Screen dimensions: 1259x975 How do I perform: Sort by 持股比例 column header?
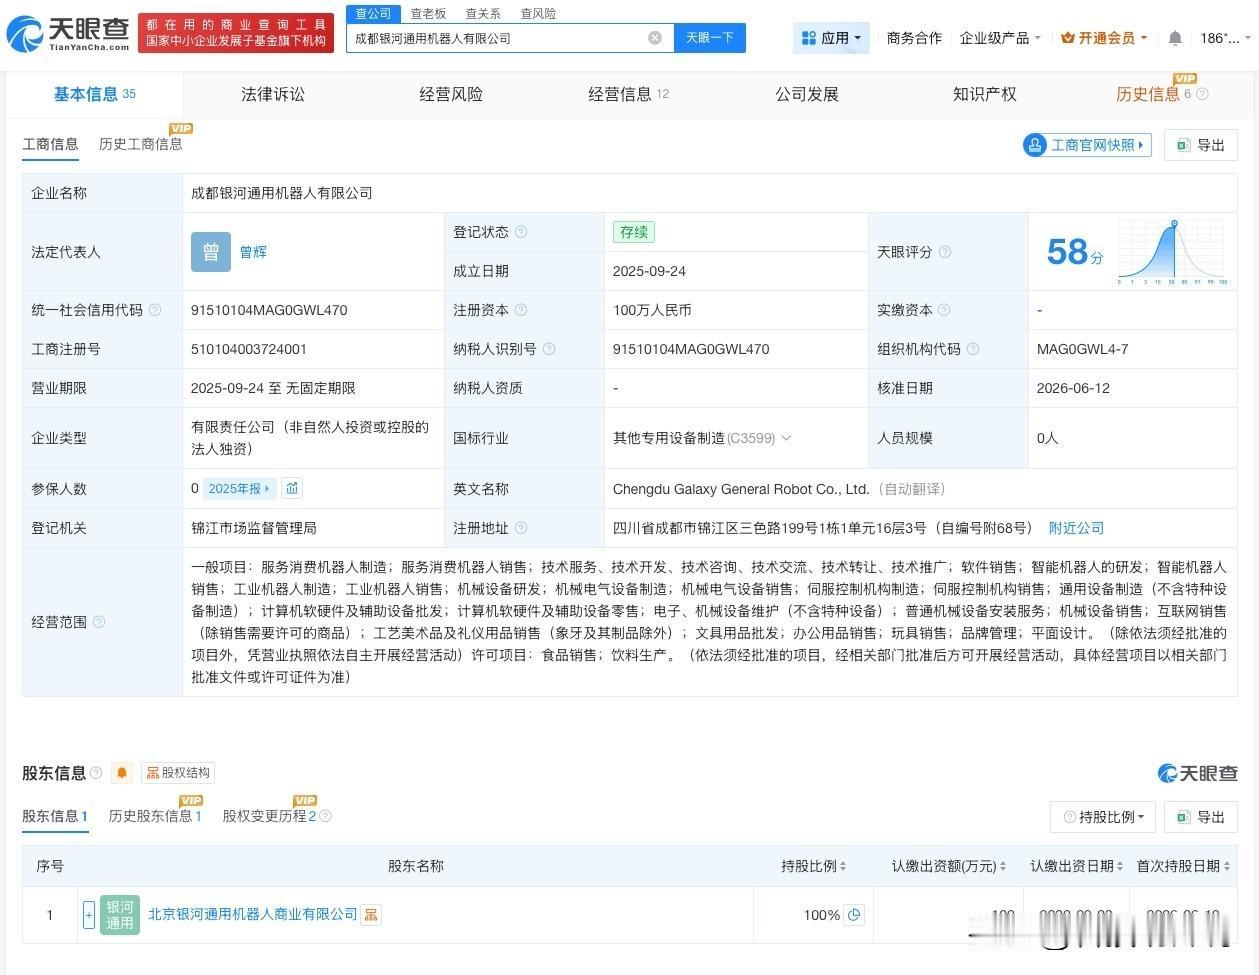[814, 866]
